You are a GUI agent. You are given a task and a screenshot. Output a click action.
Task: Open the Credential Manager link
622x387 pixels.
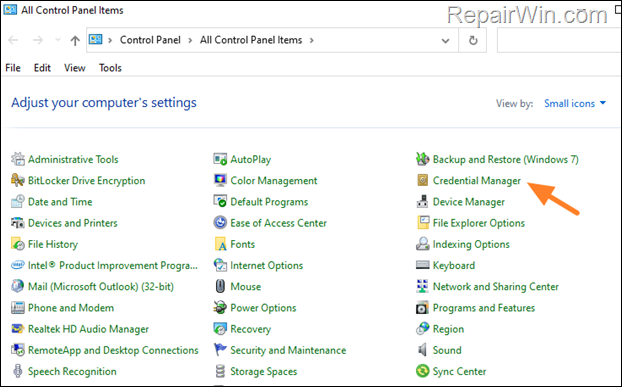[476, 181]
